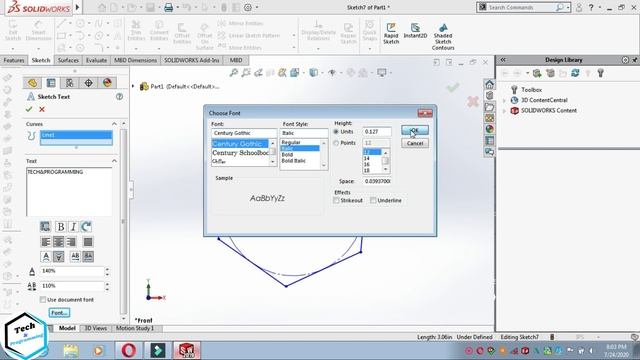
Task: Open the ConfigurationManager tab icon
Action: [x=70, y=83]
